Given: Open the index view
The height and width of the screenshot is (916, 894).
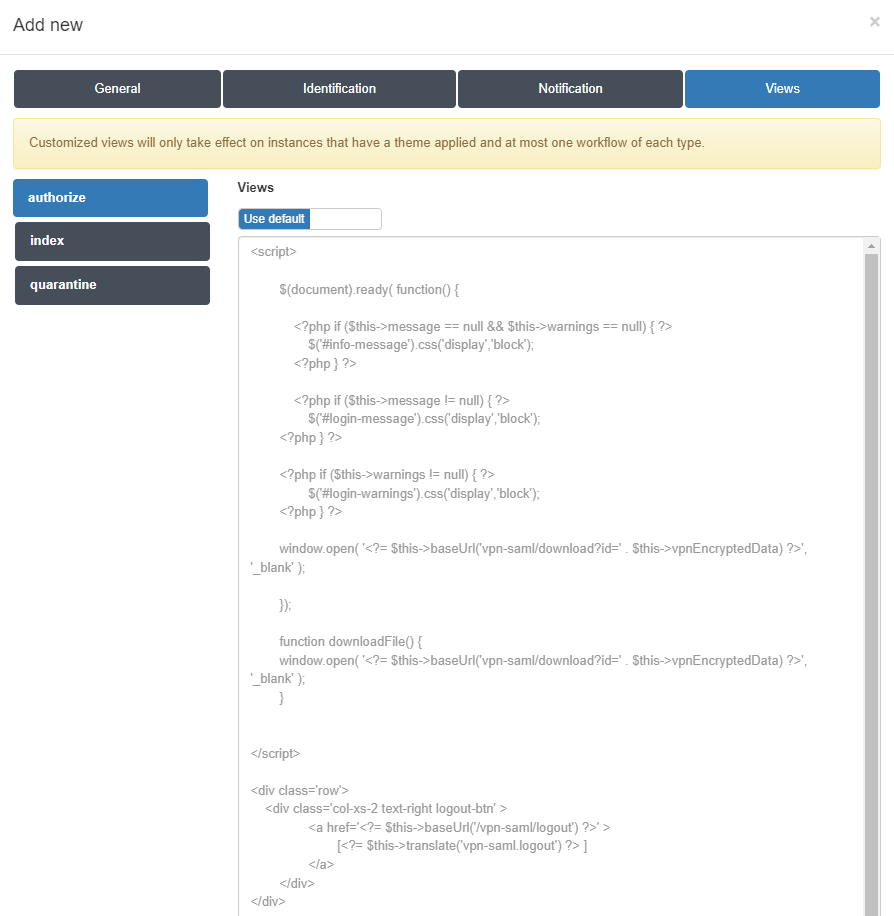Looking at the screenshot, I should [112, 241].
